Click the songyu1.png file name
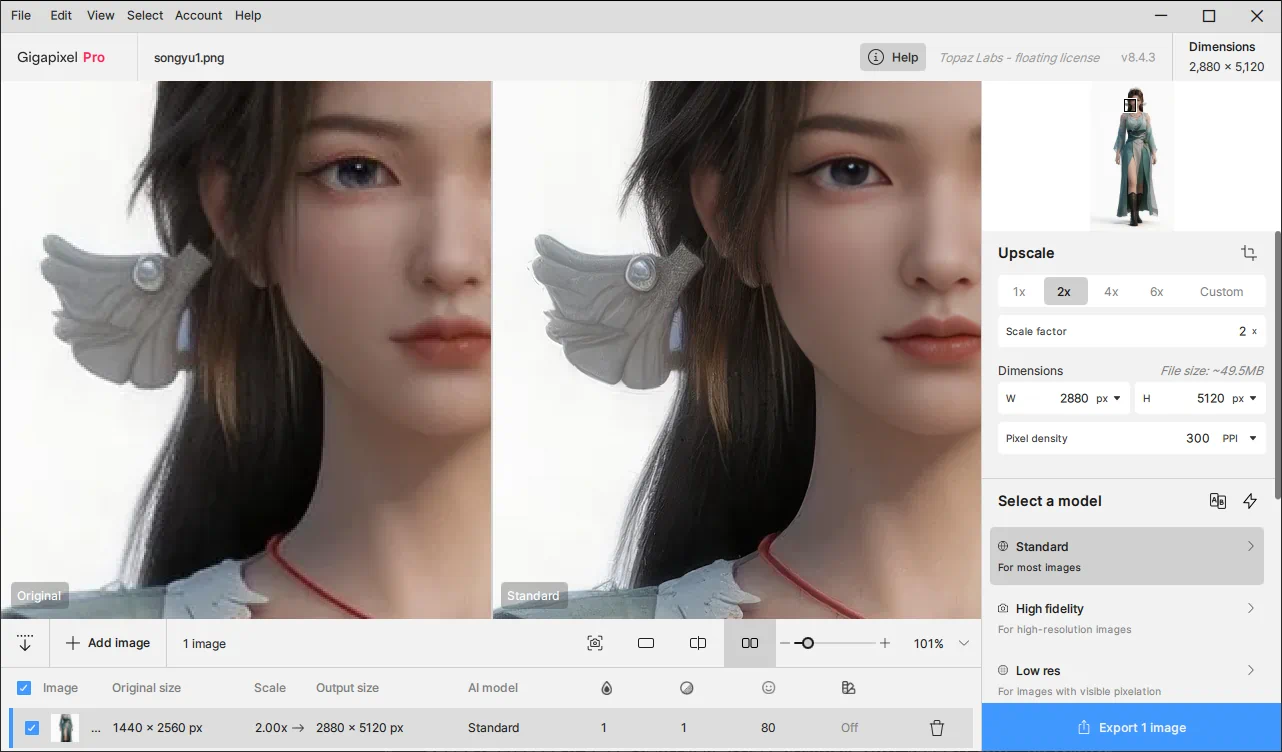Screen dimensions: 1282x752 point(189,57)
